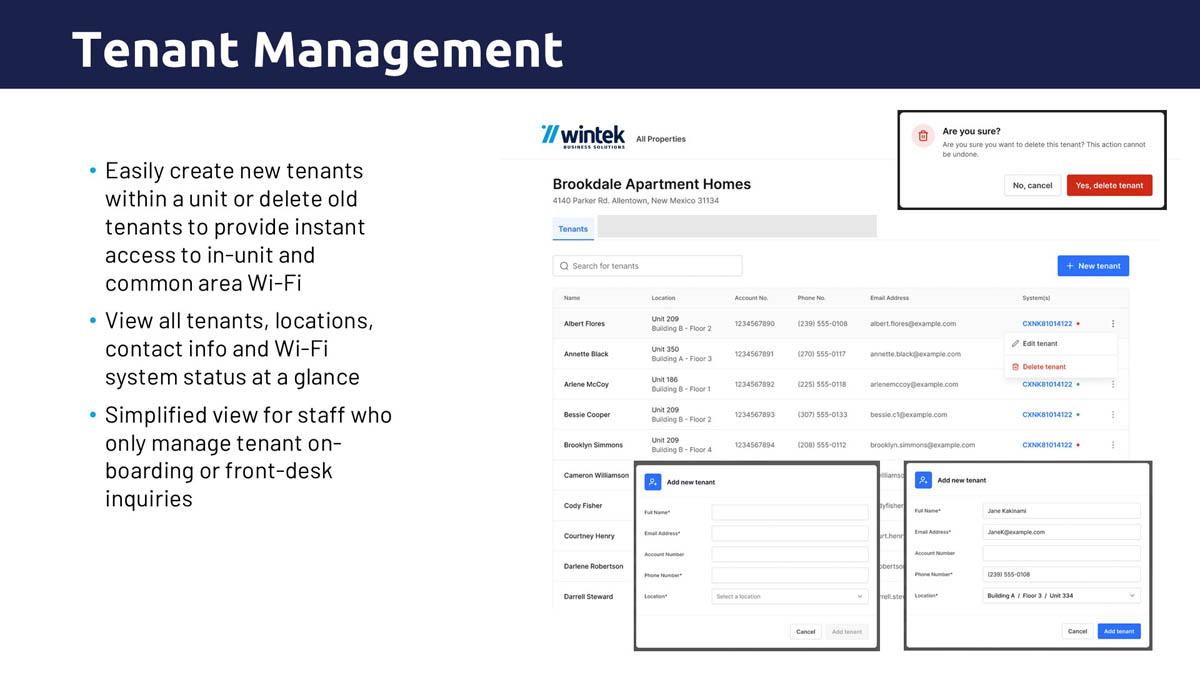
Task: Click phone number '(270) 555-0117'
Action: 822,354
